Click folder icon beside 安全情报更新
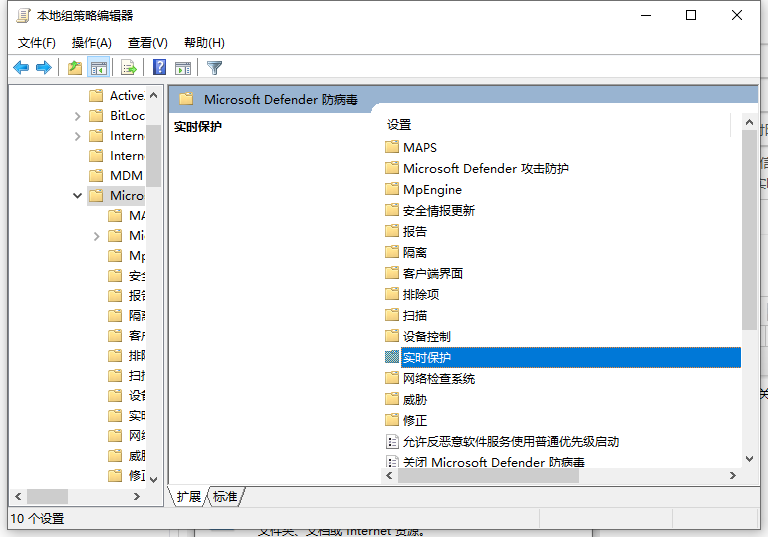Viewport: 768px width, 537px height. pyautogui.click(x=392, y=210)
